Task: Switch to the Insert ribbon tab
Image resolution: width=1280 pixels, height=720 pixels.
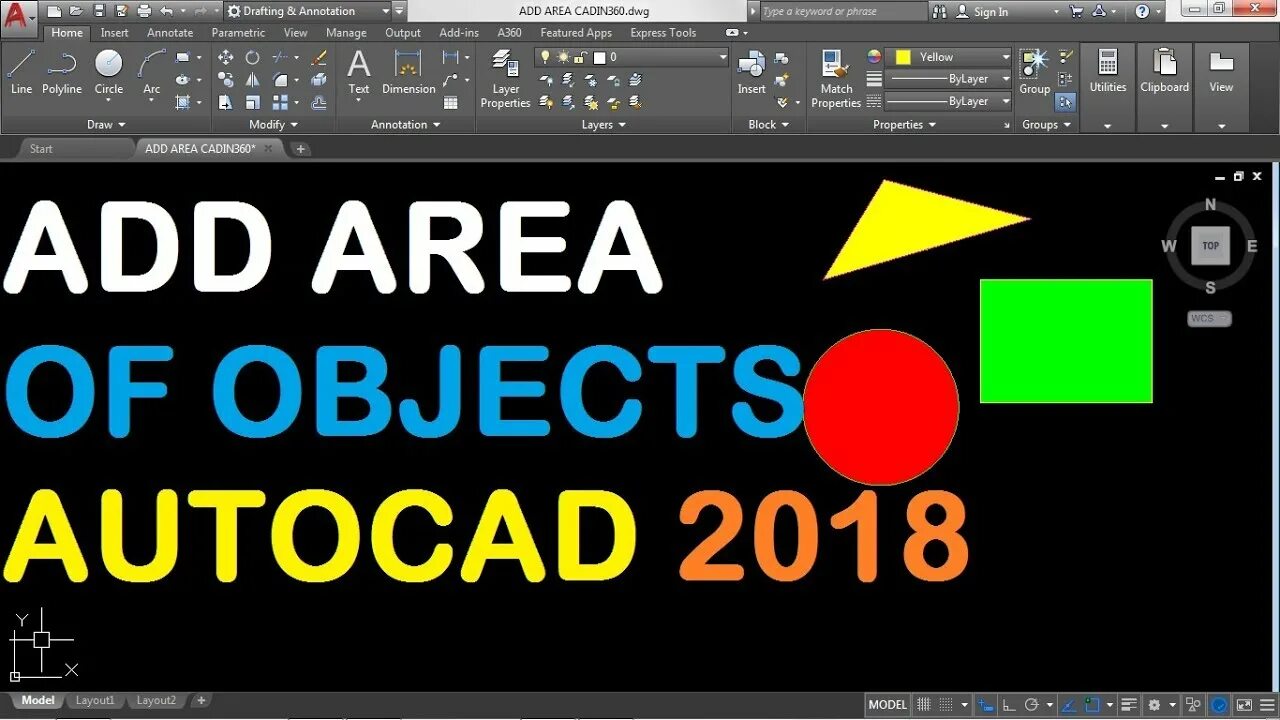Action: [x=115, y=32]
